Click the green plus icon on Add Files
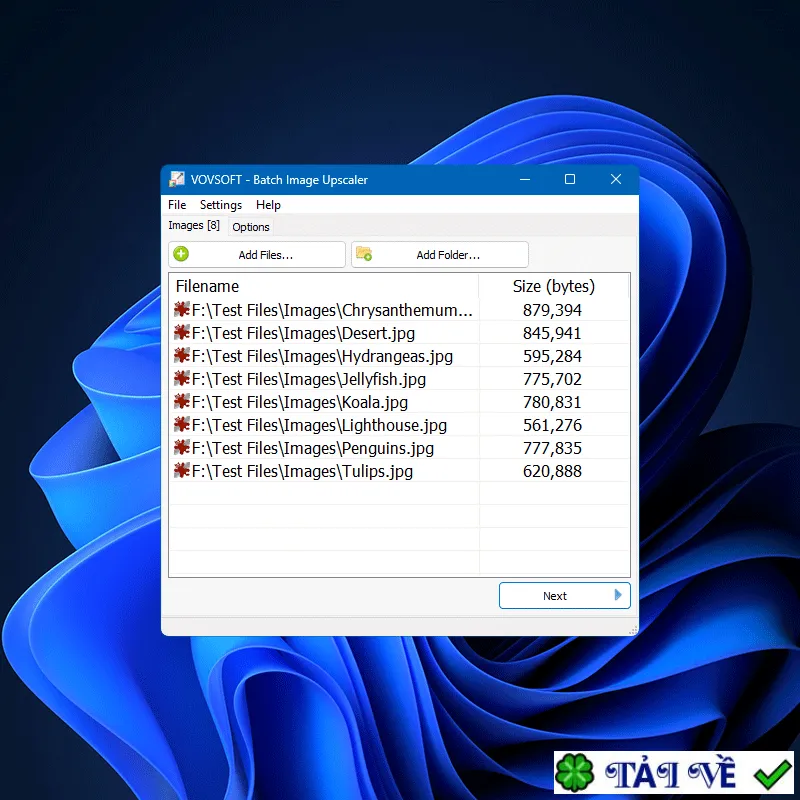 point(181,254)
